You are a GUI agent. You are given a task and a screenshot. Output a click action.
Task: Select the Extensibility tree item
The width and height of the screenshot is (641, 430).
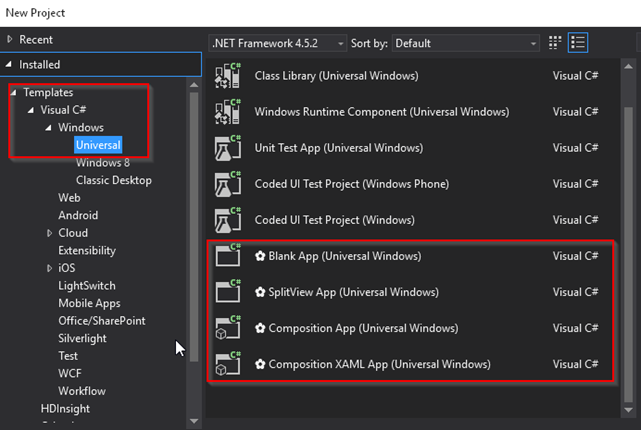pyautogui.click(x=87, y=250)
